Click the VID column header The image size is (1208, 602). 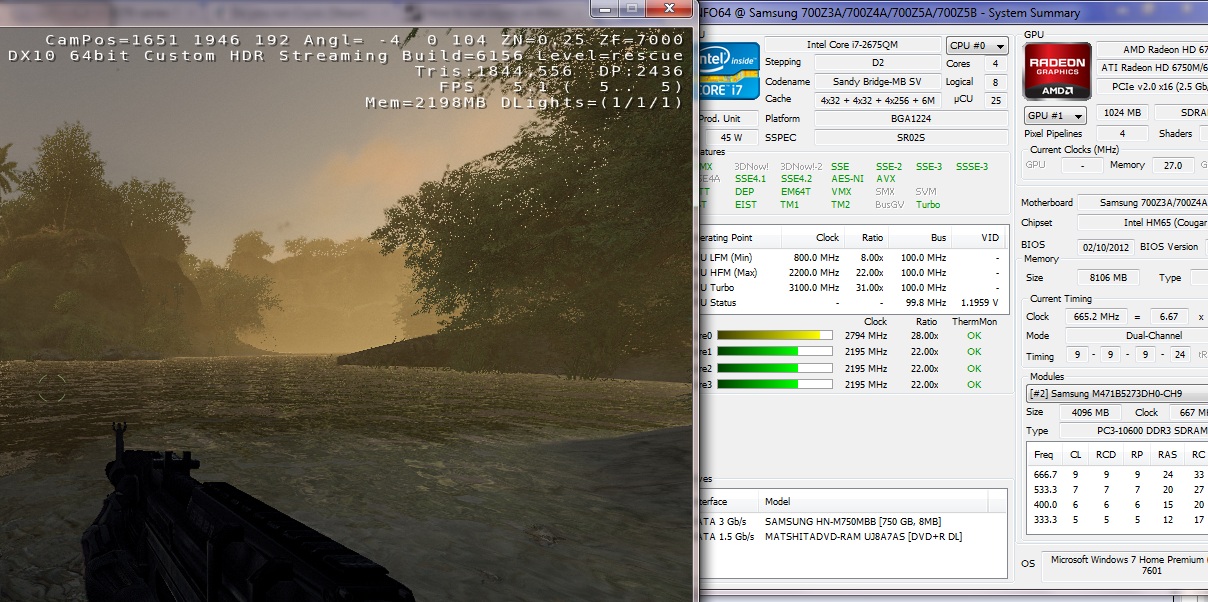(979, 238)
